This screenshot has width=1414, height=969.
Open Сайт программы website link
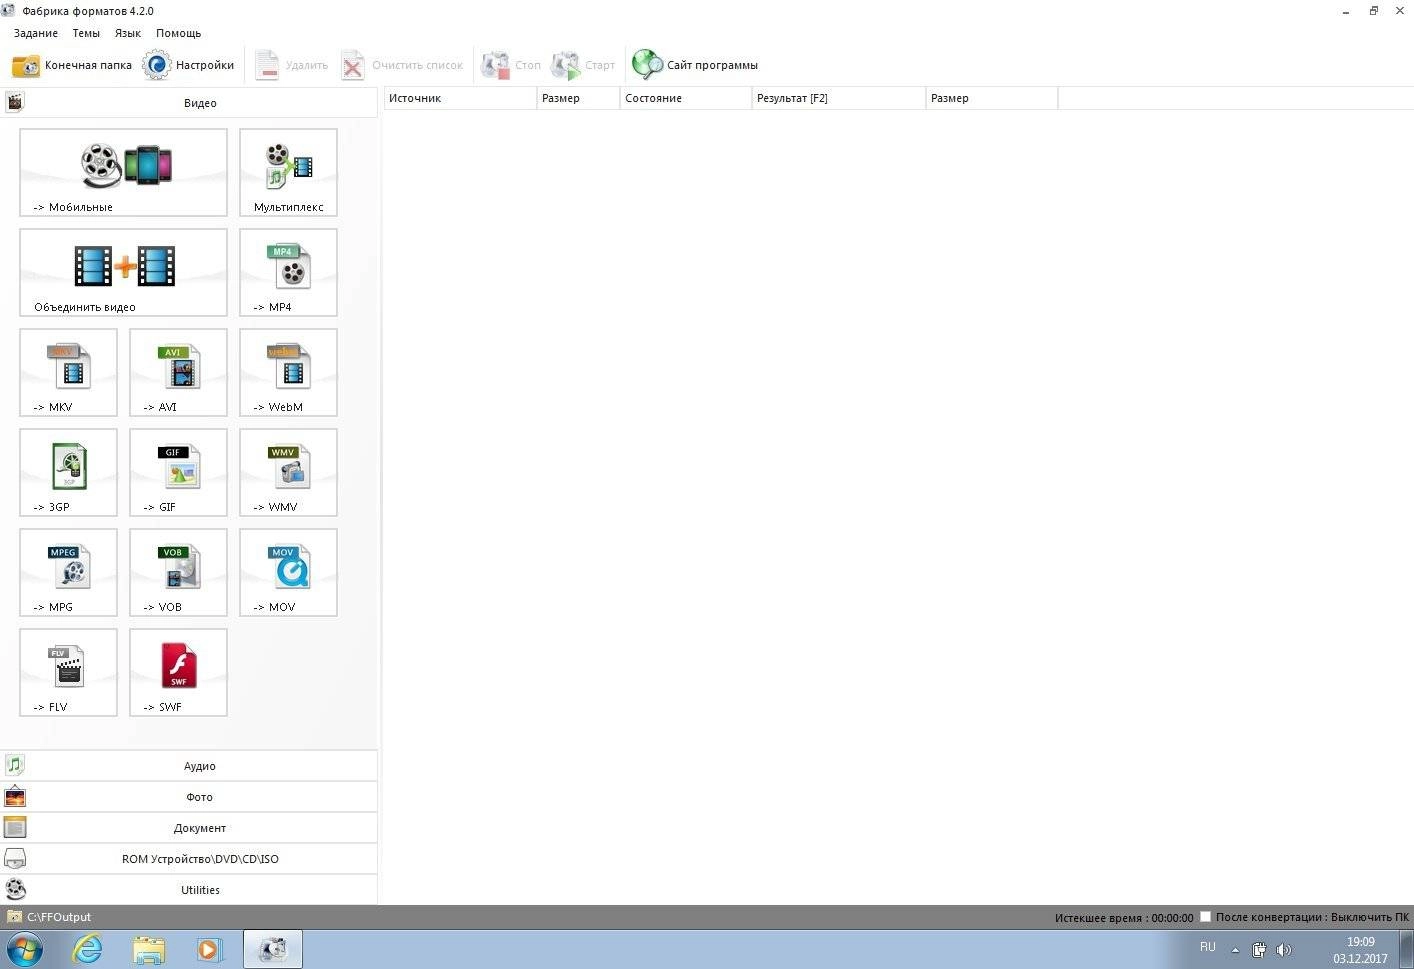click(695, 65)
